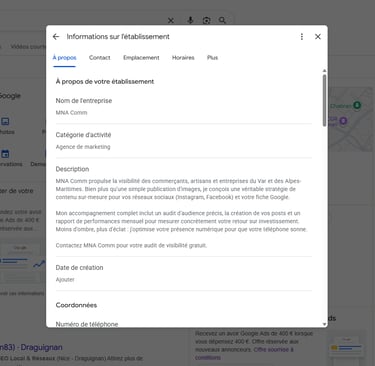
Task: Edit the Nom de l'entreprise field
Action: (184, 107)
